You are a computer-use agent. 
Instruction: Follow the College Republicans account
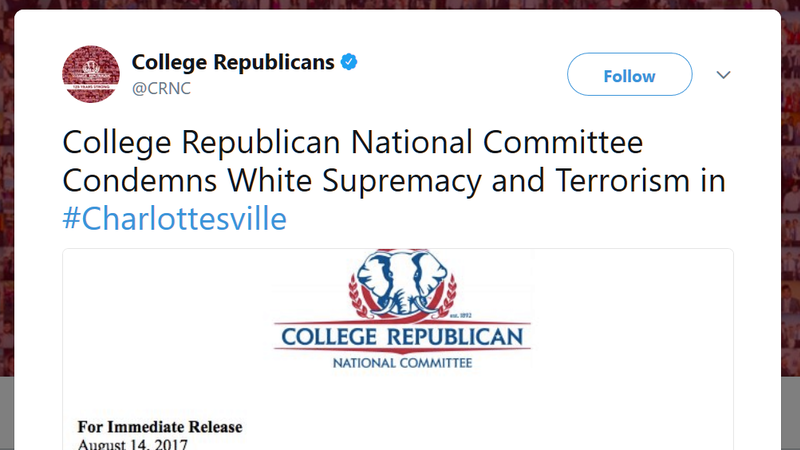(629, 76)
